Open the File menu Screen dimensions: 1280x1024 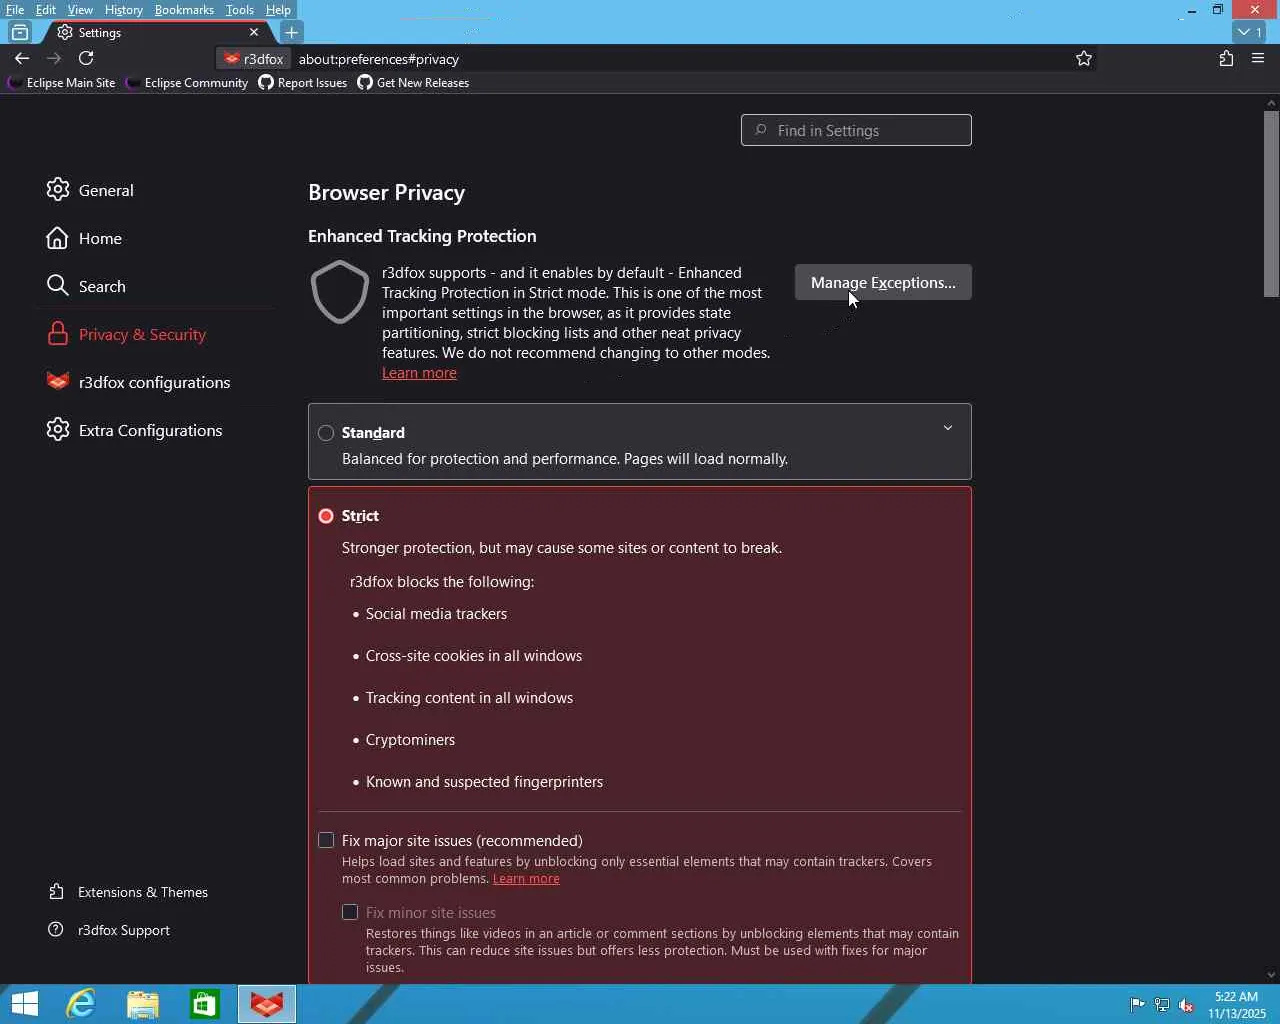click(x=15, y=10)
